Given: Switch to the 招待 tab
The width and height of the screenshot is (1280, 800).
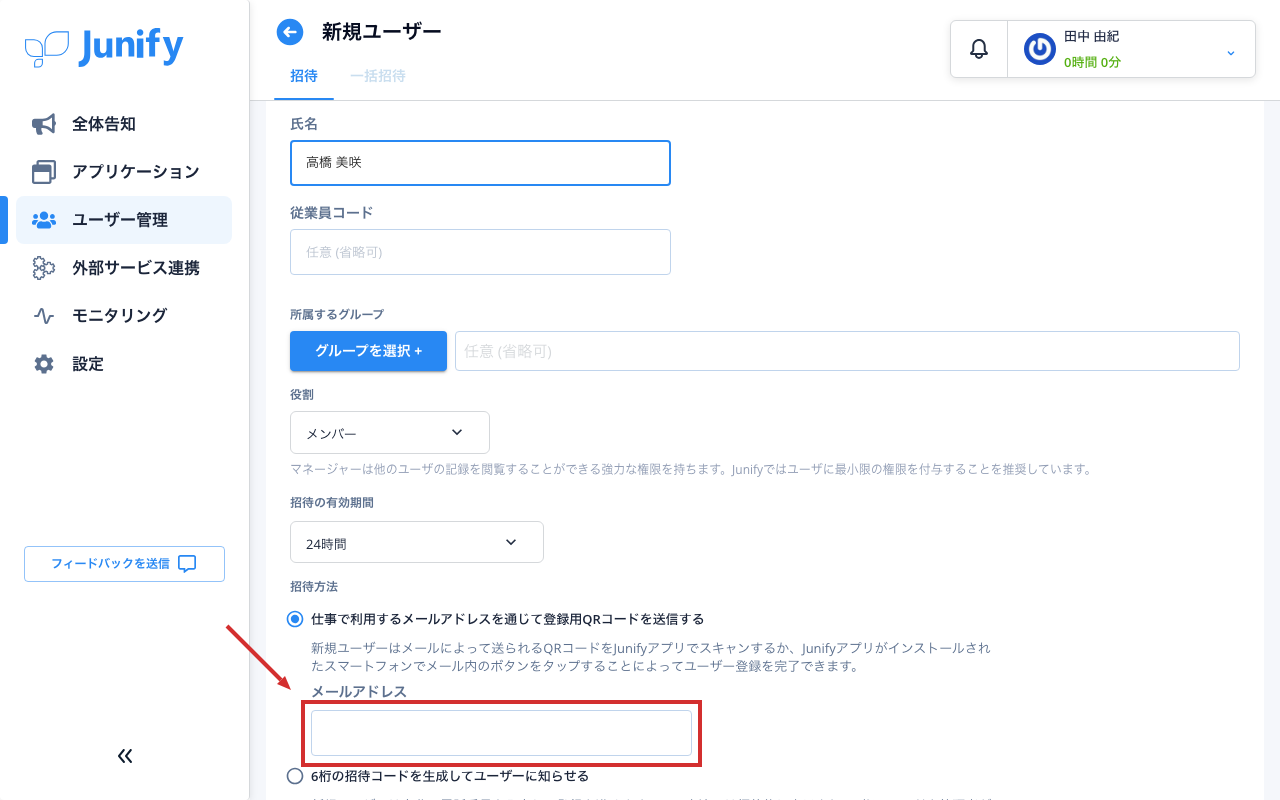Looking at the screenshot, I should click(x=304, y=76).
